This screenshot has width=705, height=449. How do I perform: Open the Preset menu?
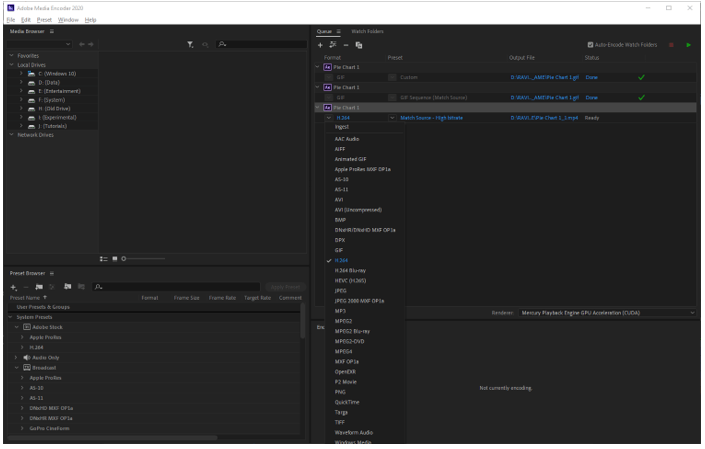[44, 20]
